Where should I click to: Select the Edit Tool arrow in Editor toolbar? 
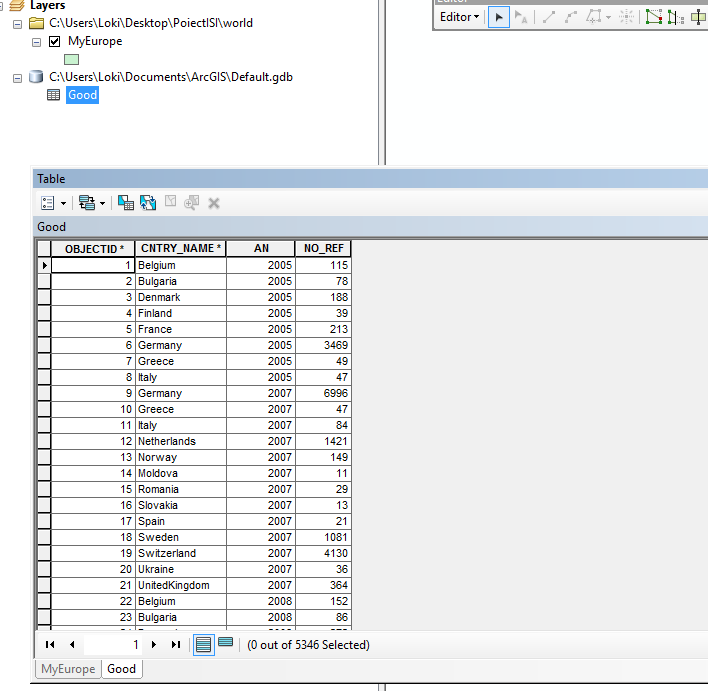pyautogui.click(x=499, y=17)
